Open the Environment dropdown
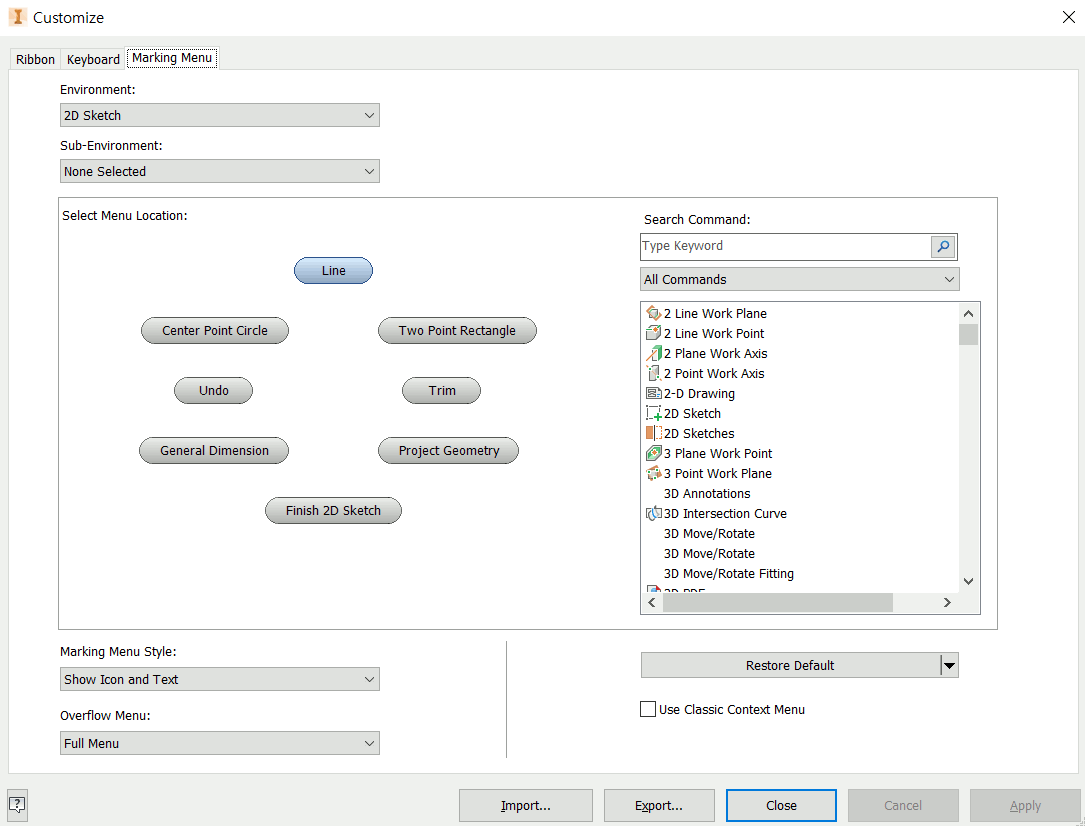 point(220,116)
